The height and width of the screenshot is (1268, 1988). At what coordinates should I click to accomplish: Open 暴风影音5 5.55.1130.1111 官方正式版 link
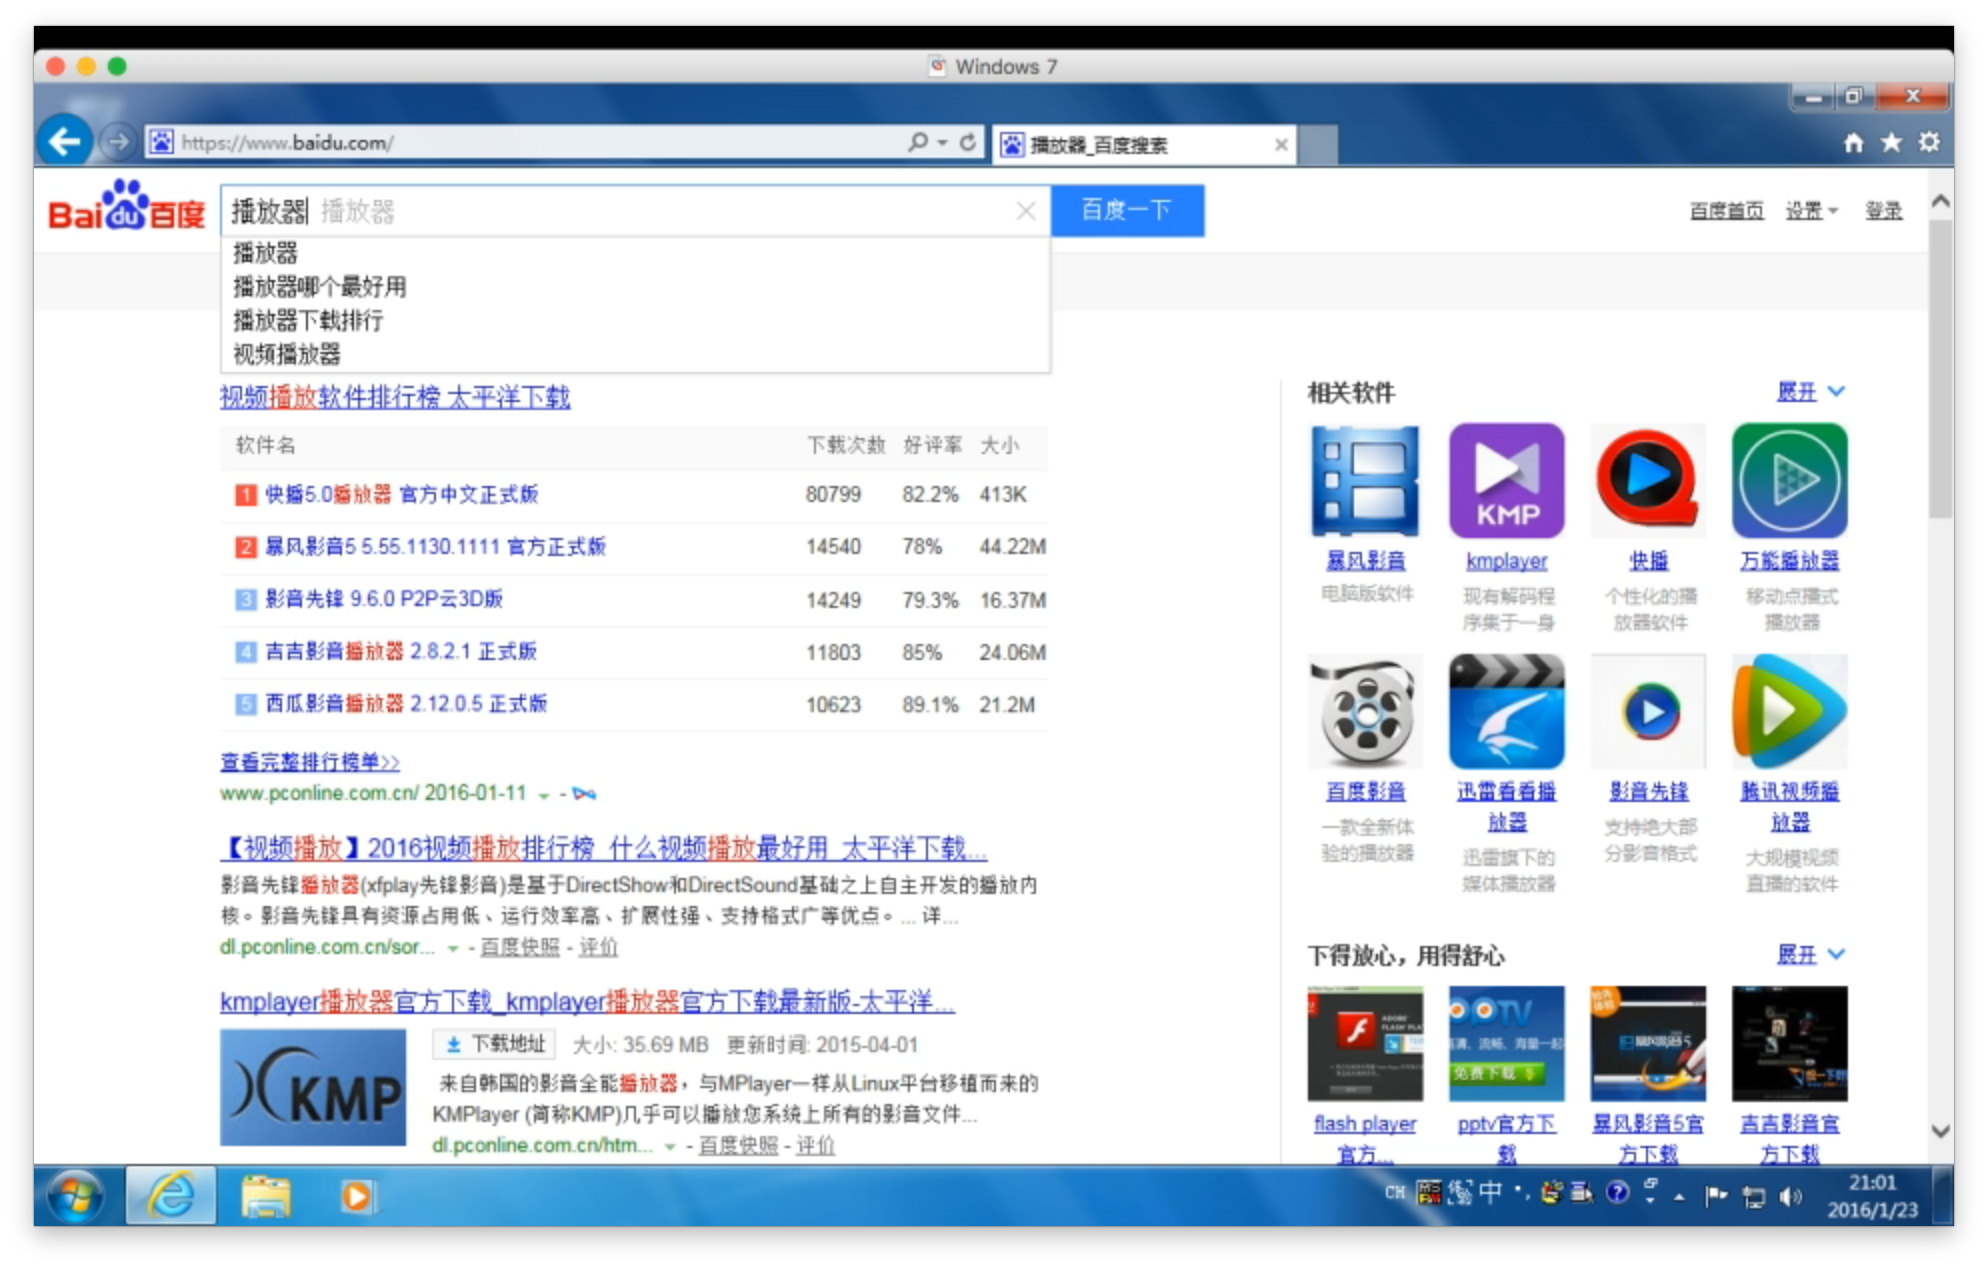[435, 546]
